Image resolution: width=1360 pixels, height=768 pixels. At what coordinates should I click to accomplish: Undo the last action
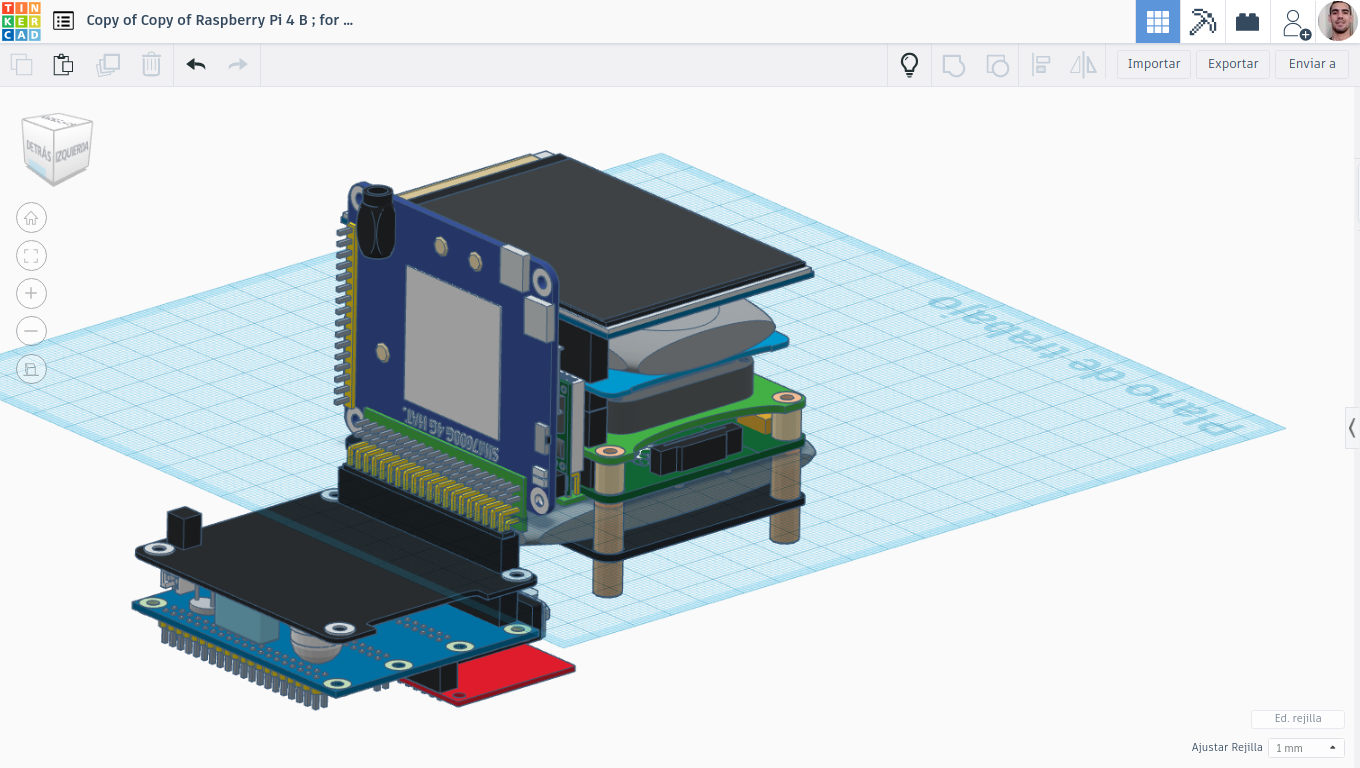tap(196, 65)
